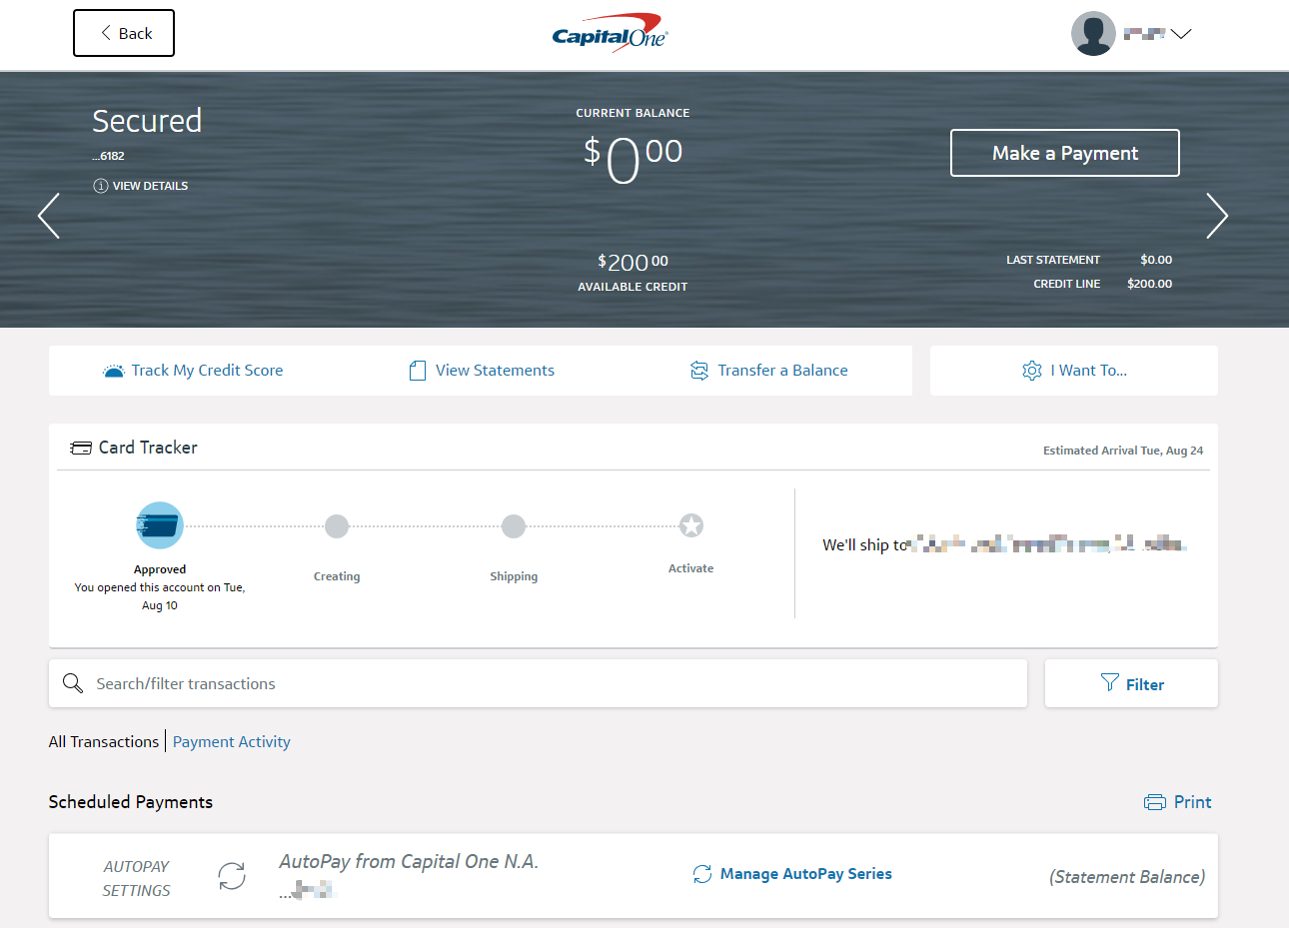This screenshot has width=1289, height=928.
Task: Click the user profile avatar
Action: (x=1093, y=33)
